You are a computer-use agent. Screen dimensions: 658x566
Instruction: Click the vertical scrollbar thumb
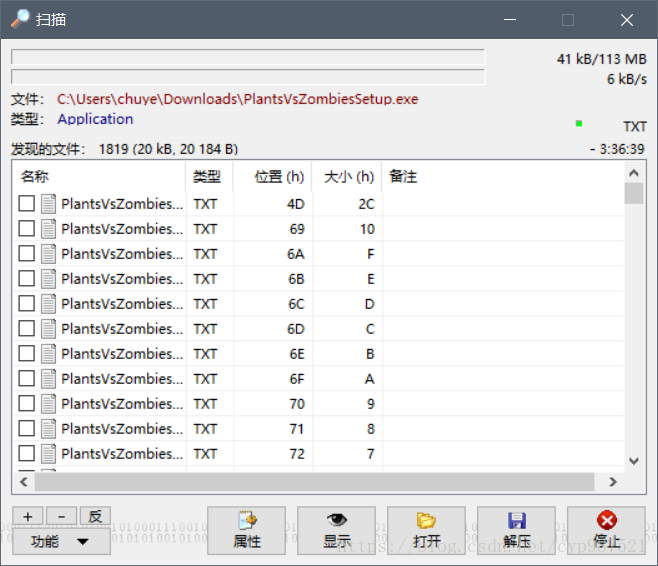tap(634, 193)
